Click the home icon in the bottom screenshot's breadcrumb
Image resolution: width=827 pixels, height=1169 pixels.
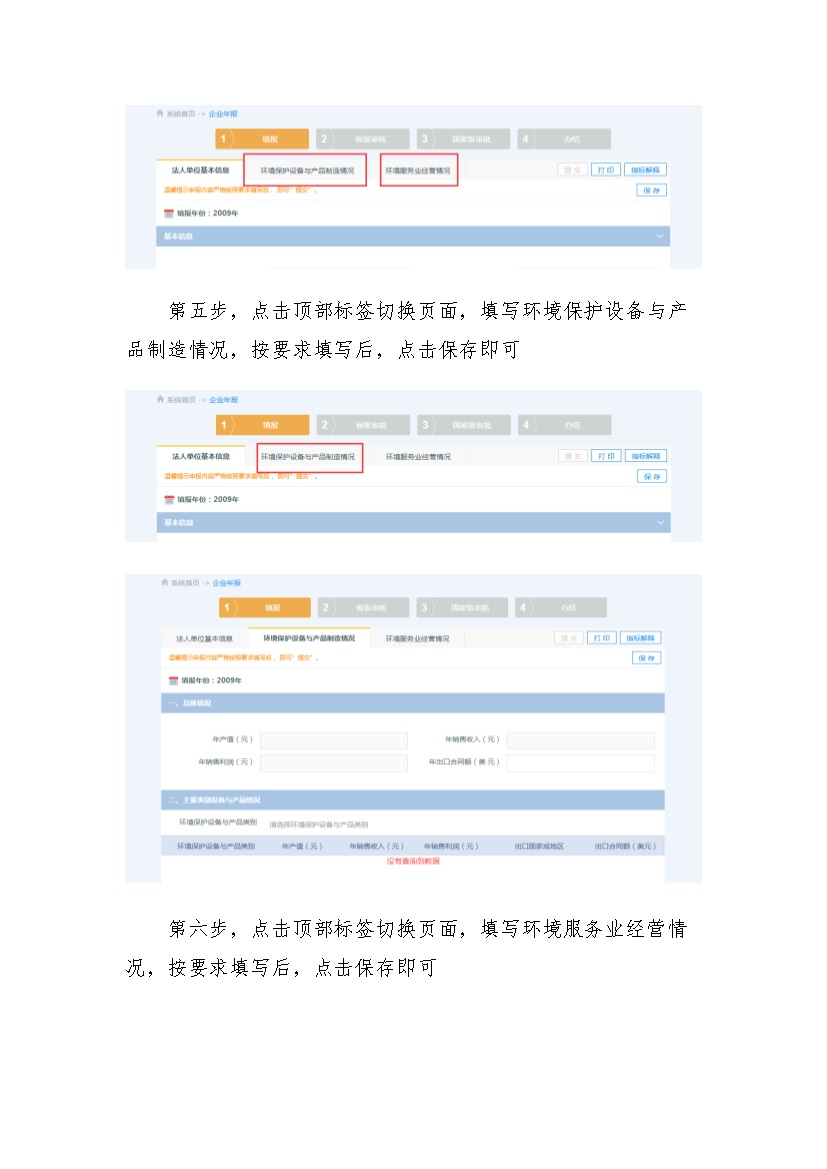[164, 582]
